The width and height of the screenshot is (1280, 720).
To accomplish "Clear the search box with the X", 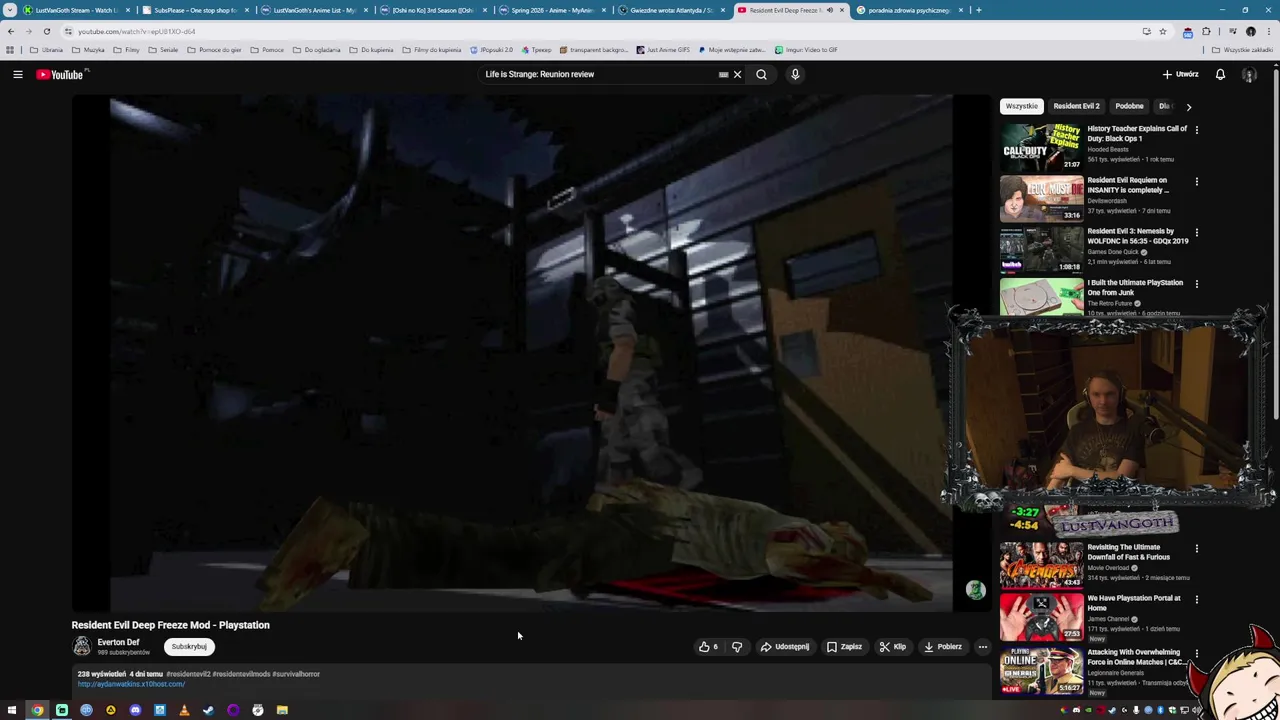I will pos(737,74).
